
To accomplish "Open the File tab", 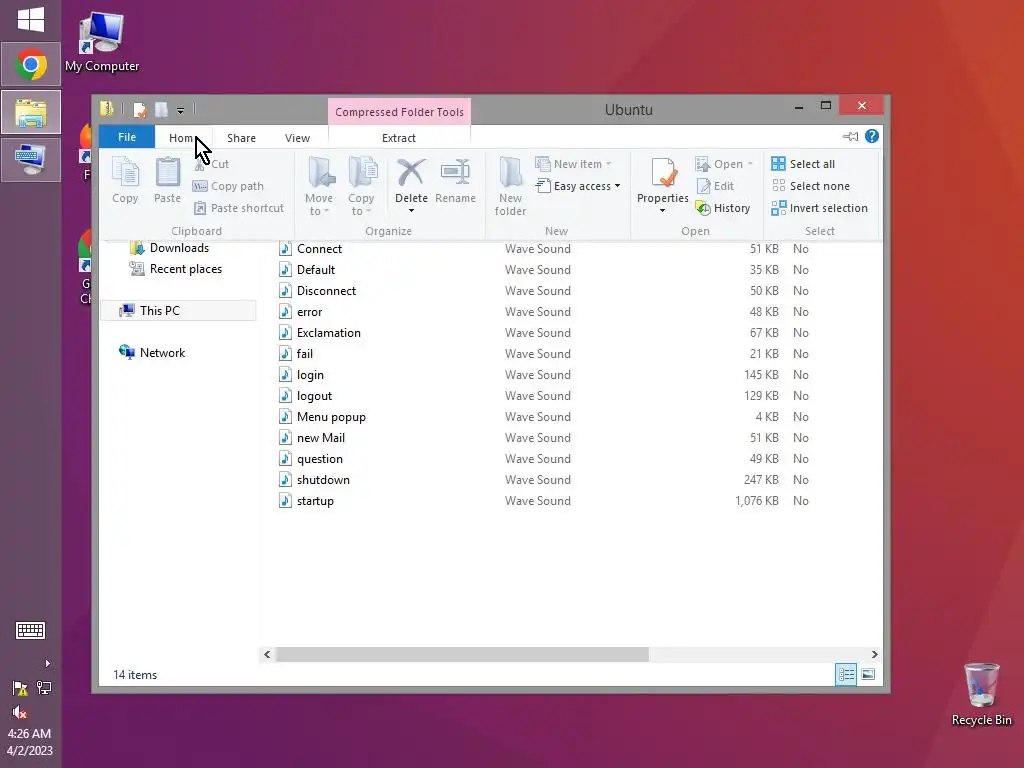I will [x=127, y=137].
